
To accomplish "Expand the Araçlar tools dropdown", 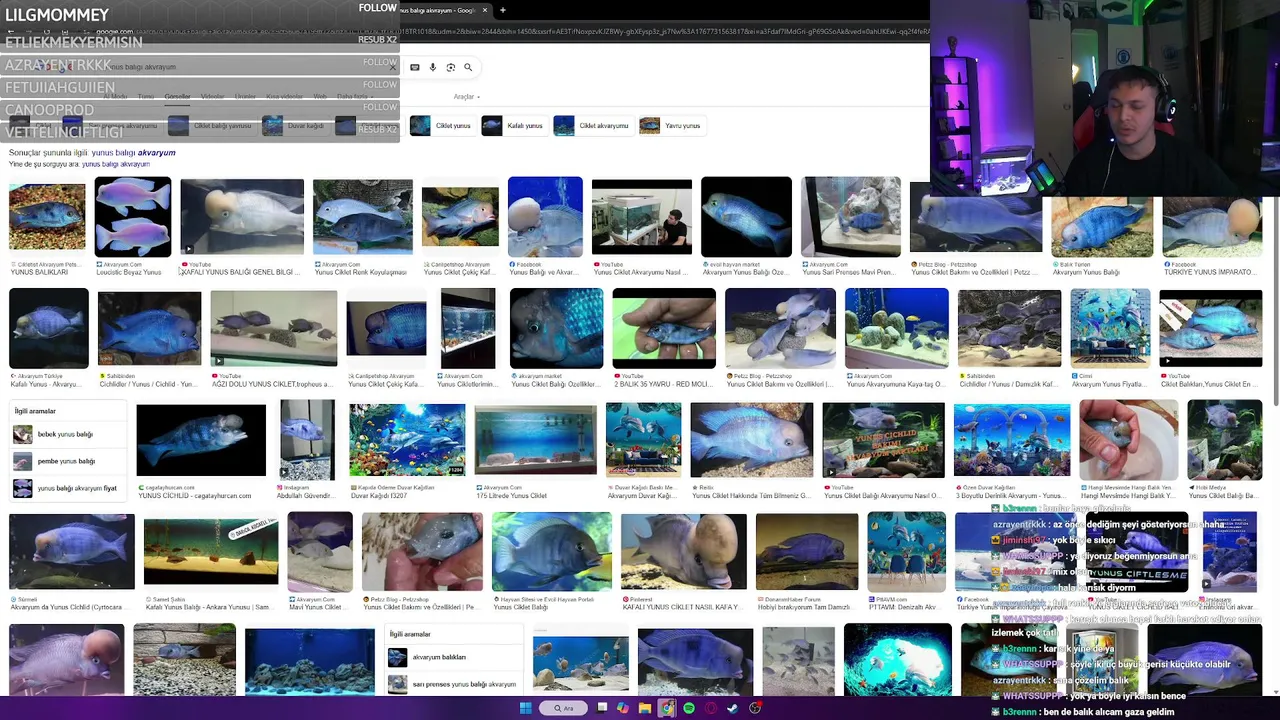I will coord(466,97).
